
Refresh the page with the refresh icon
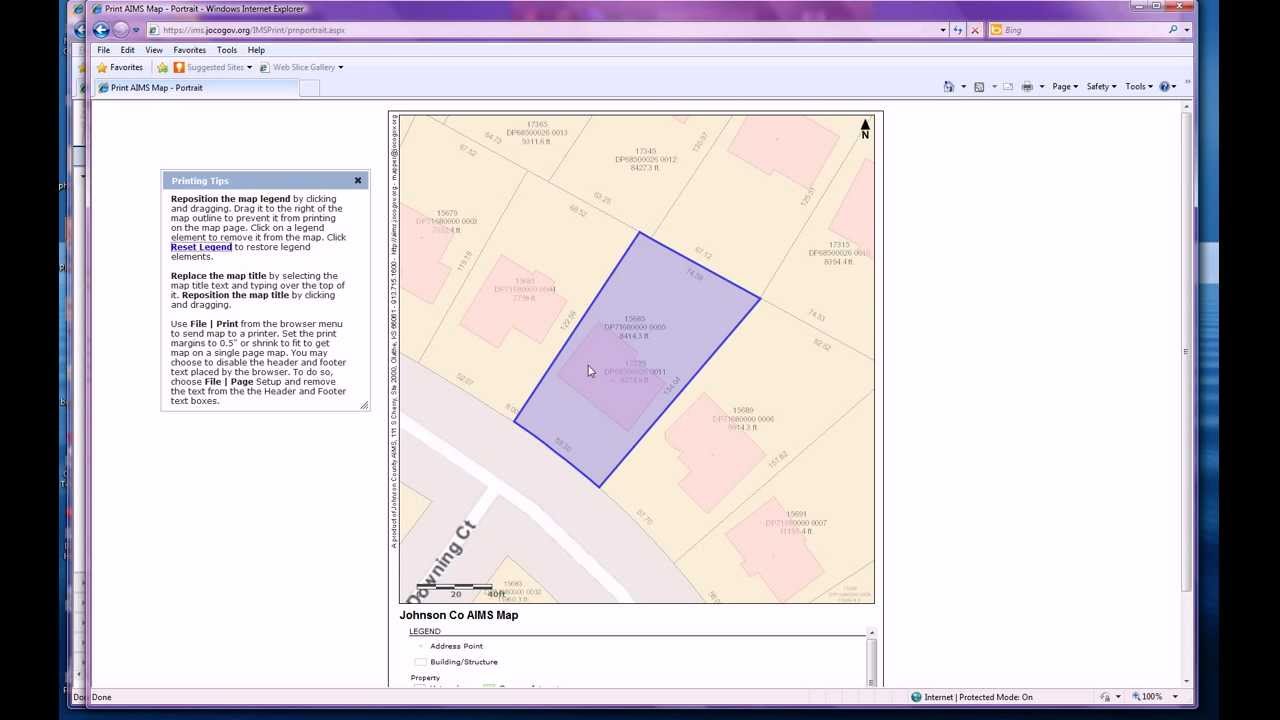click(959, 30)
